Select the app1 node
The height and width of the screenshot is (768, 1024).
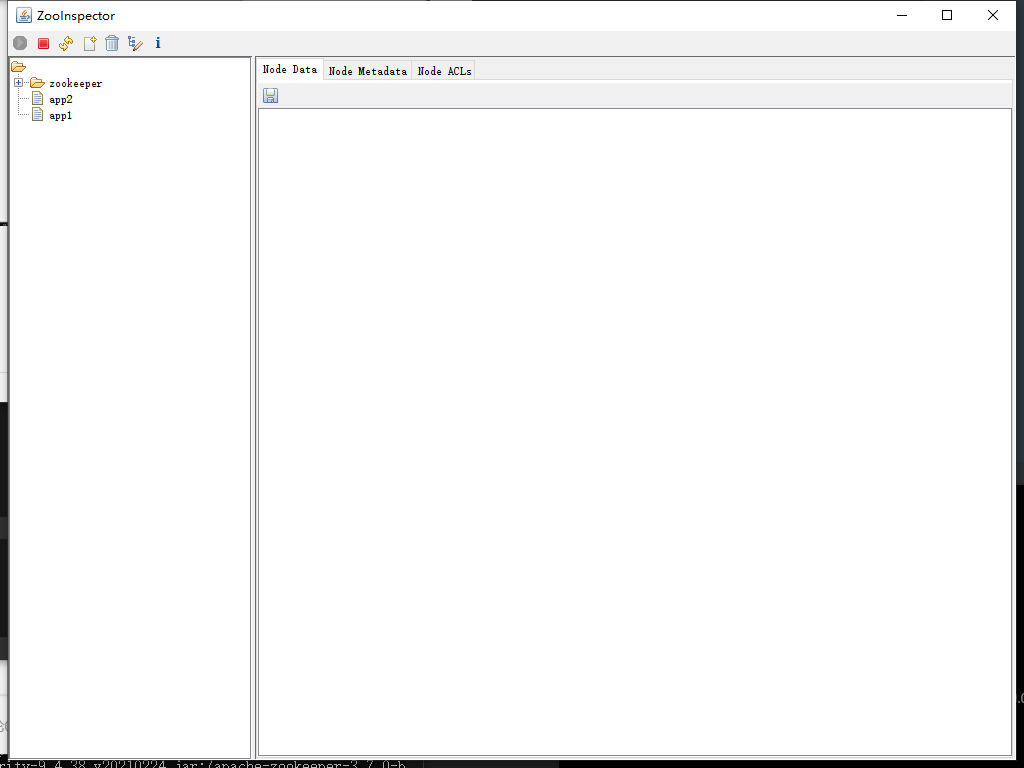pyautogui.click(x=59, y=115)
